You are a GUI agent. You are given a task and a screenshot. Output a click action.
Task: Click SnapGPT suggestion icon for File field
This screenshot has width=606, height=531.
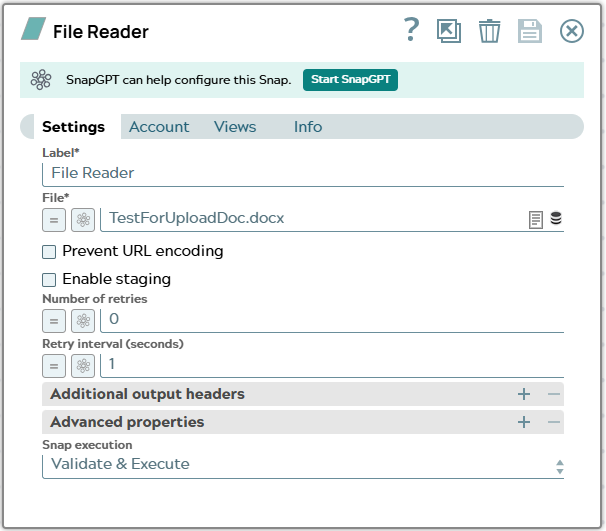83,220
